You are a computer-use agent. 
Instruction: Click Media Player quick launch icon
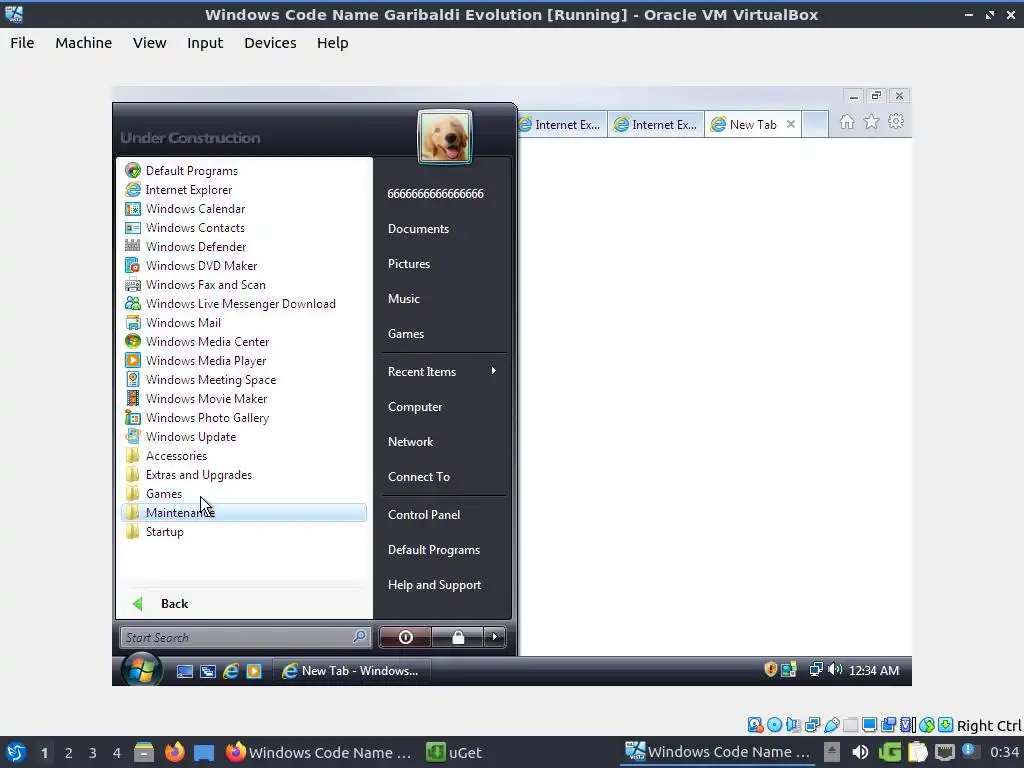tap(253, 671)
